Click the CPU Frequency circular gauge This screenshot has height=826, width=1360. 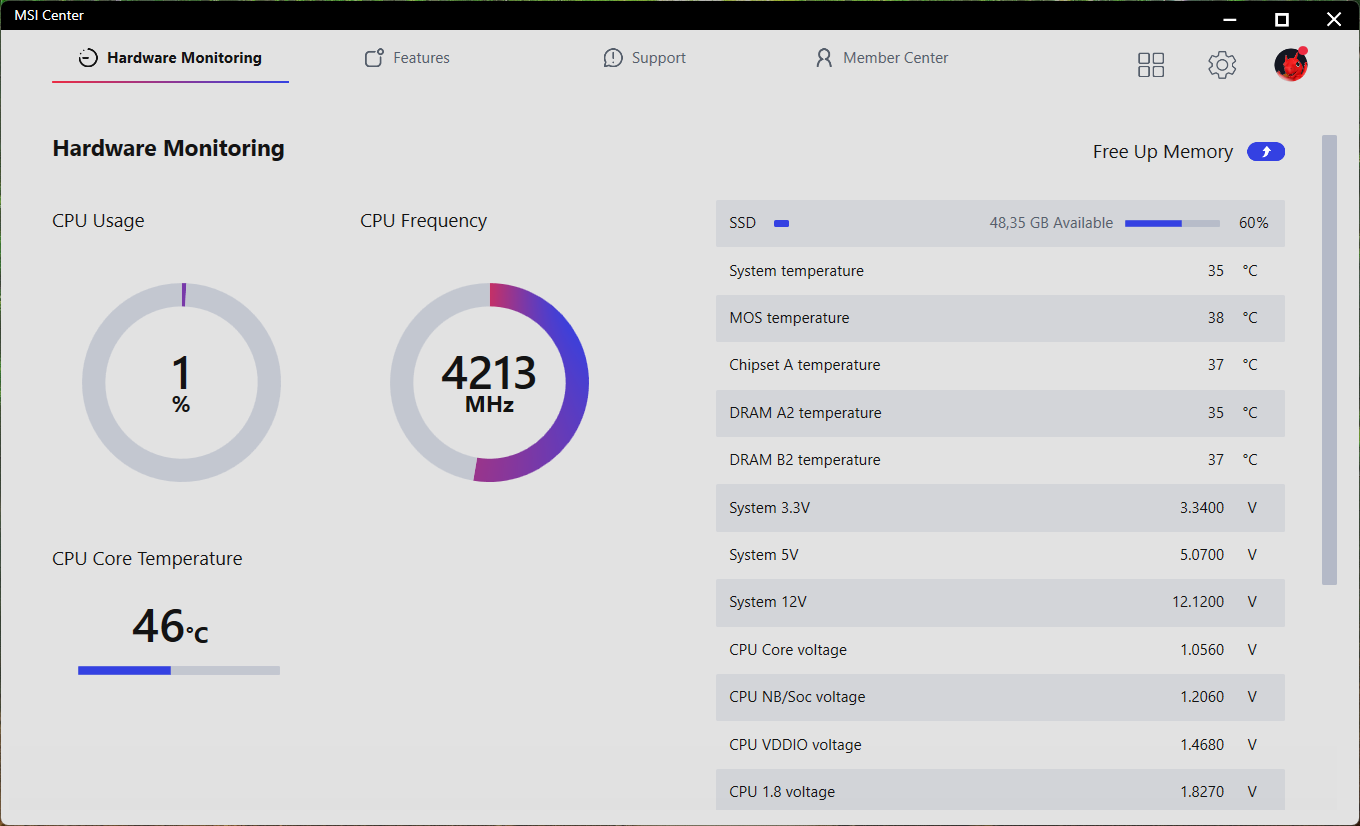tap(489, 382)
